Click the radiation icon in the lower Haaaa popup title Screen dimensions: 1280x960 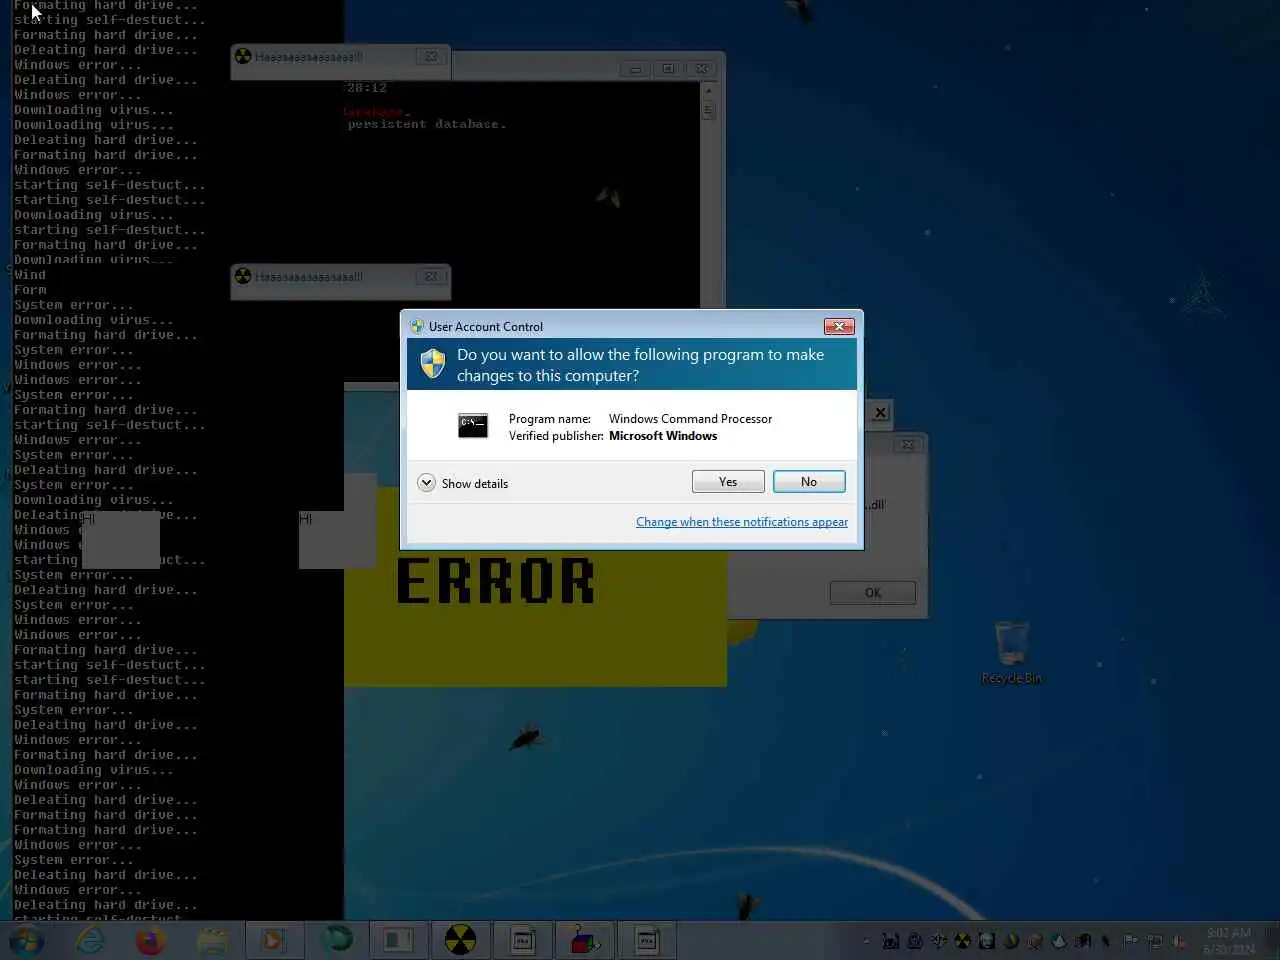click(x=243, y=276)
